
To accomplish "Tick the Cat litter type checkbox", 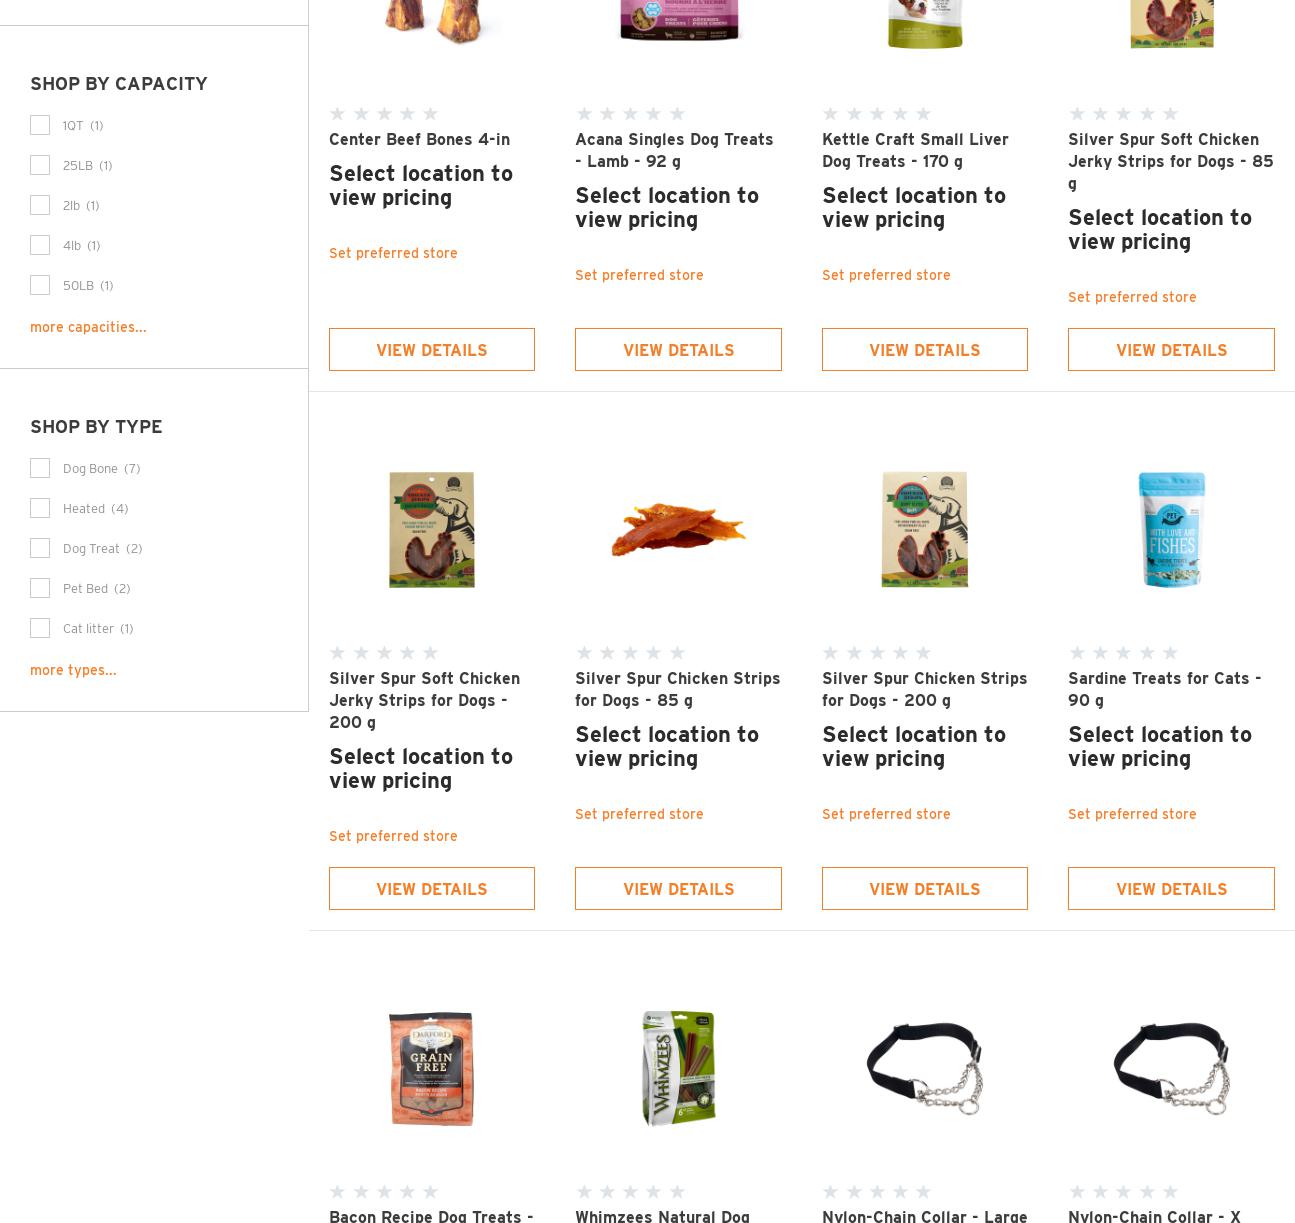I will (x=40, y=628).
